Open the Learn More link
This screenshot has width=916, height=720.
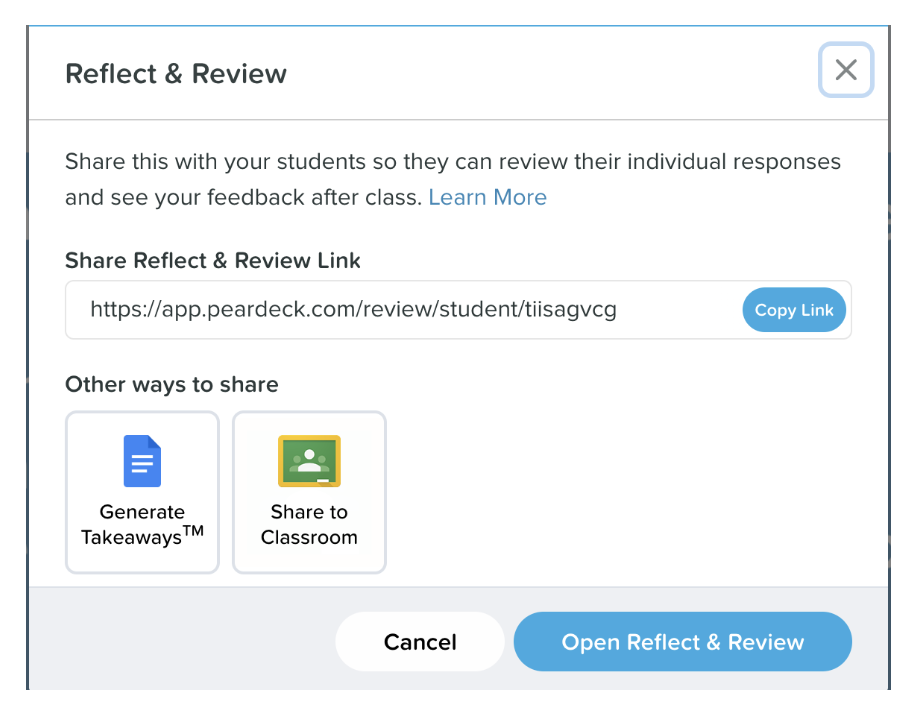(487, 197)
